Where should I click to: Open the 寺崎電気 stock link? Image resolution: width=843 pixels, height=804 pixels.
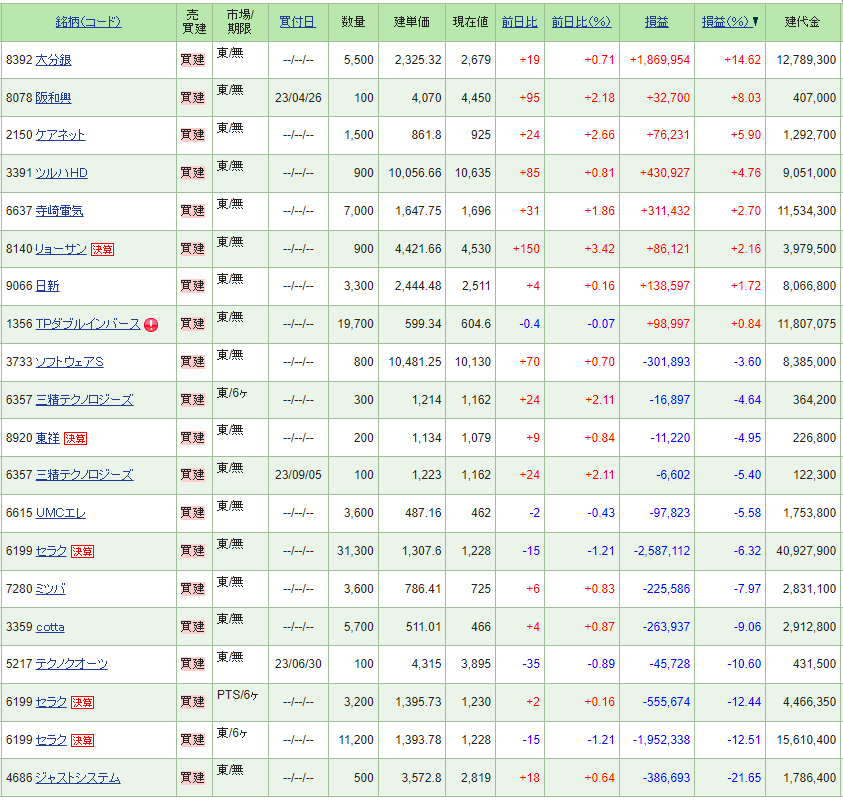coord(59,211)
